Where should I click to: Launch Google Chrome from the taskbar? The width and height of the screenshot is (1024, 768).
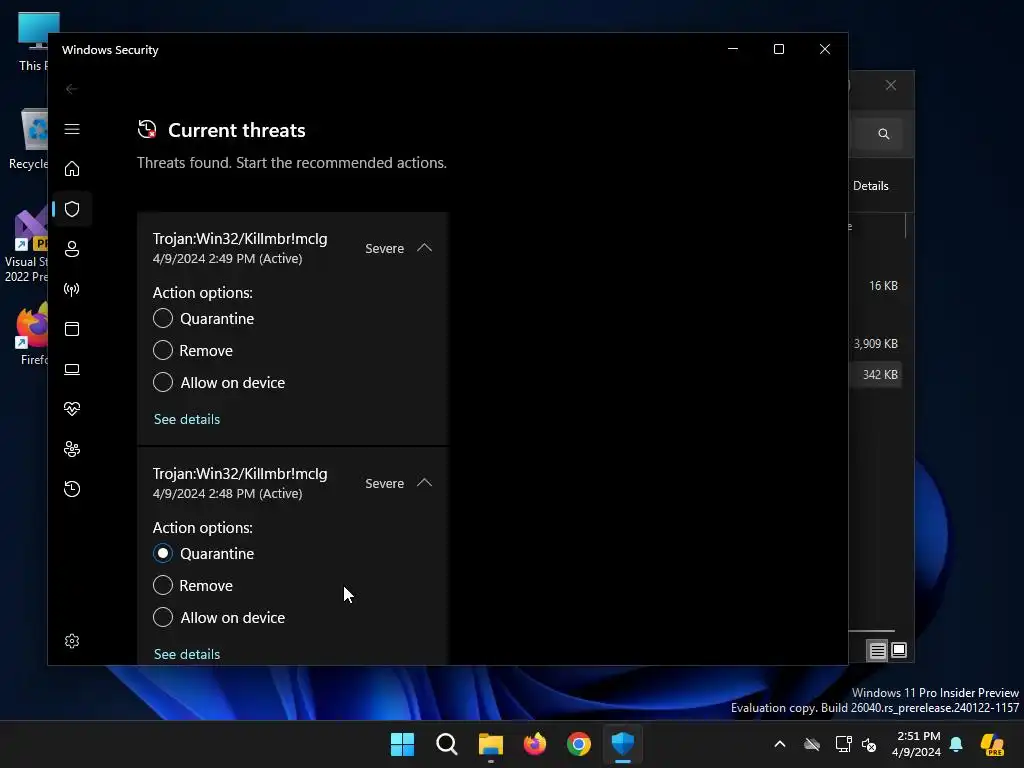point(579,744)
